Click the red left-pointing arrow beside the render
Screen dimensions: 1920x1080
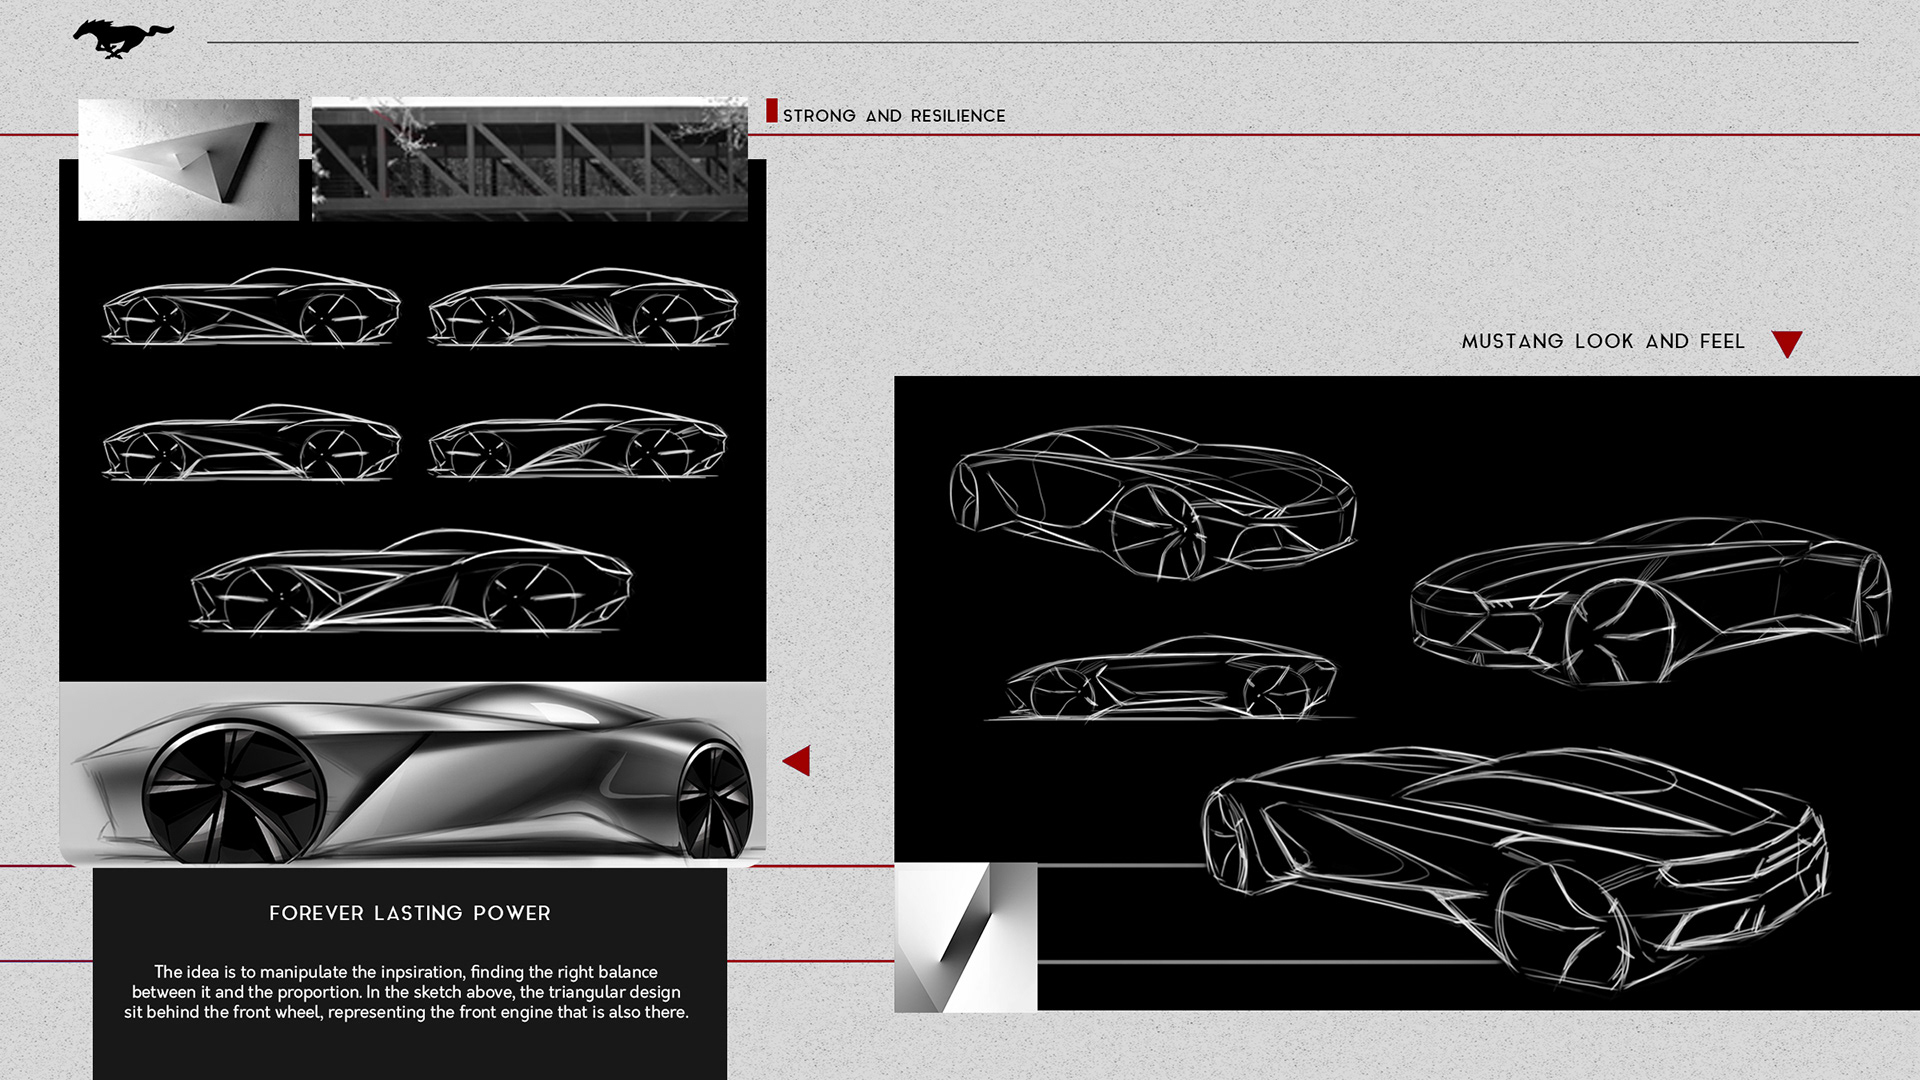click(798, 759)
